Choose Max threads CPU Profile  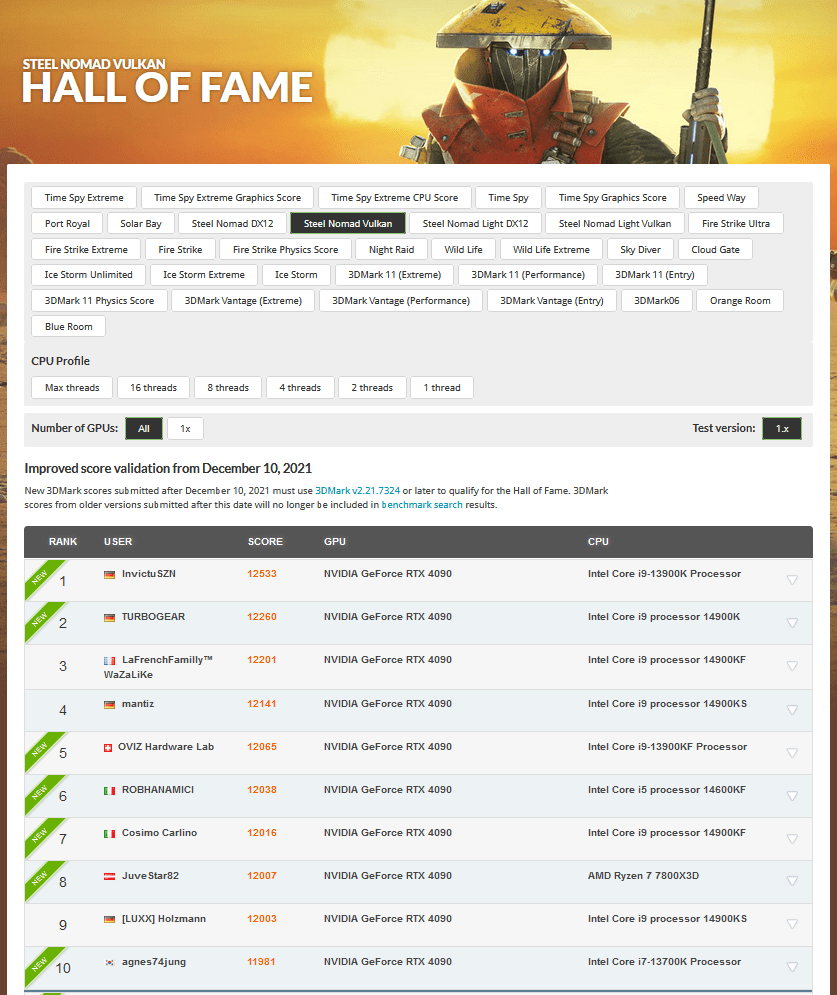click(x=72, y=388)
